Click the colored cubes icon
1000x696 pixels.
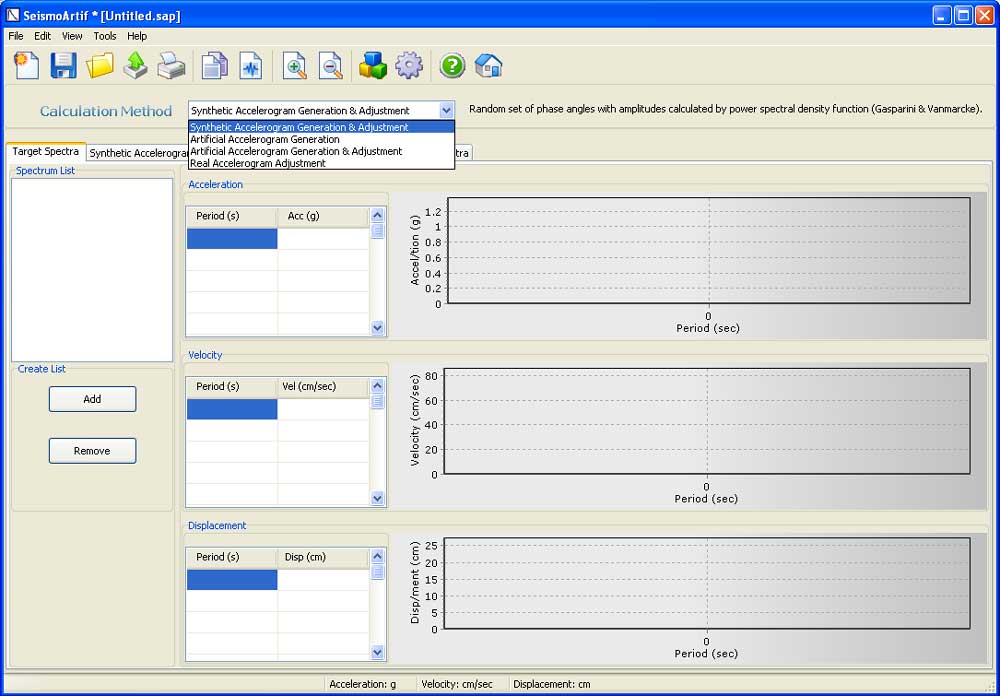click(373, 65)
